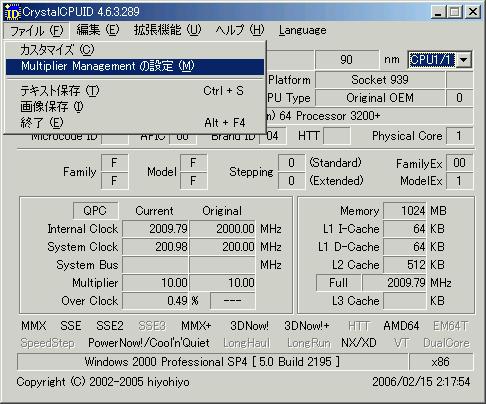Click the MMX feature label
This screenshot has height=404, width=486.
(x=34, y=326)
